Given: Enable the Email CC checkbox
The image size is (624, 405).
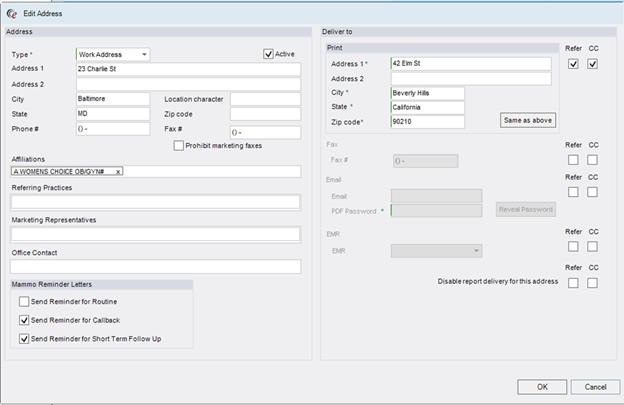Looking at the screenshot, I should [593, 192].
